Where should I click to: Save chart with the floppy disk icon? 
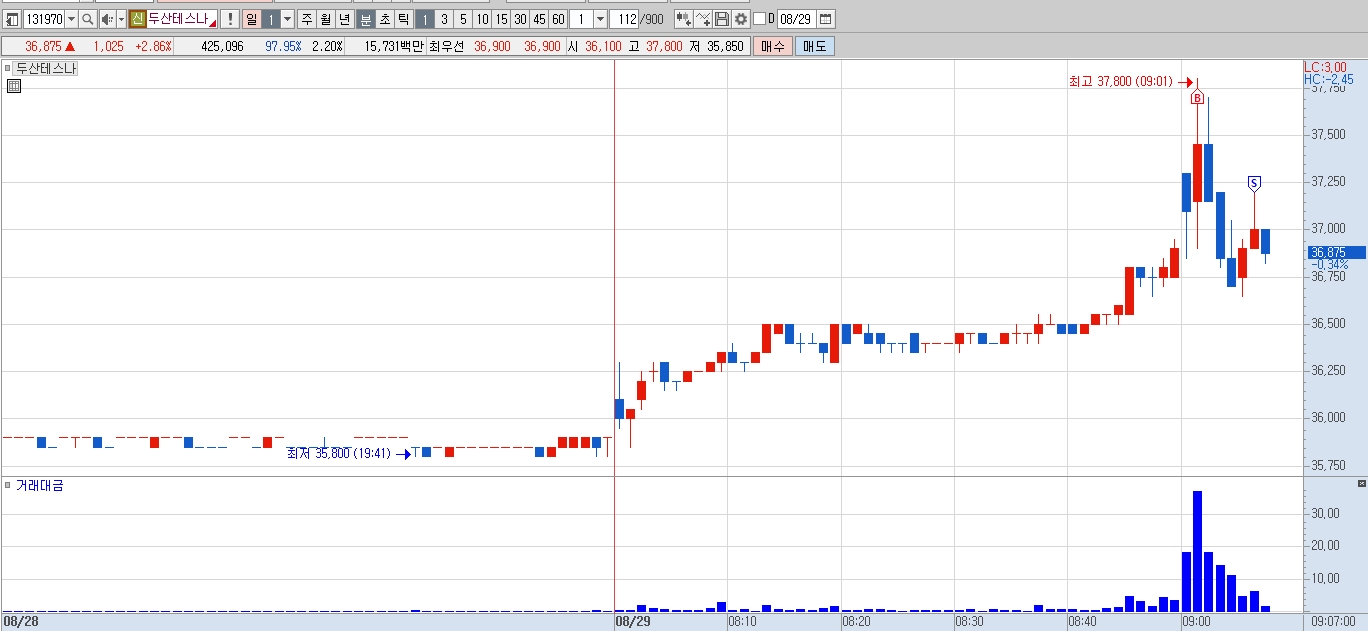[722, 19]
